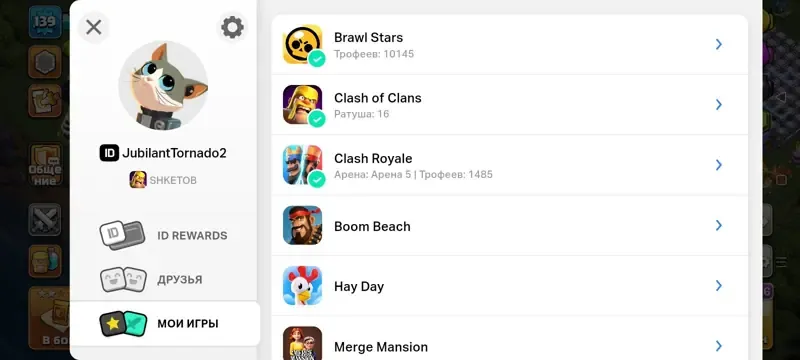The width and height of the screenshot is (800, 360).
Task: Open settings via the gear icon
Action: (232, 27)
